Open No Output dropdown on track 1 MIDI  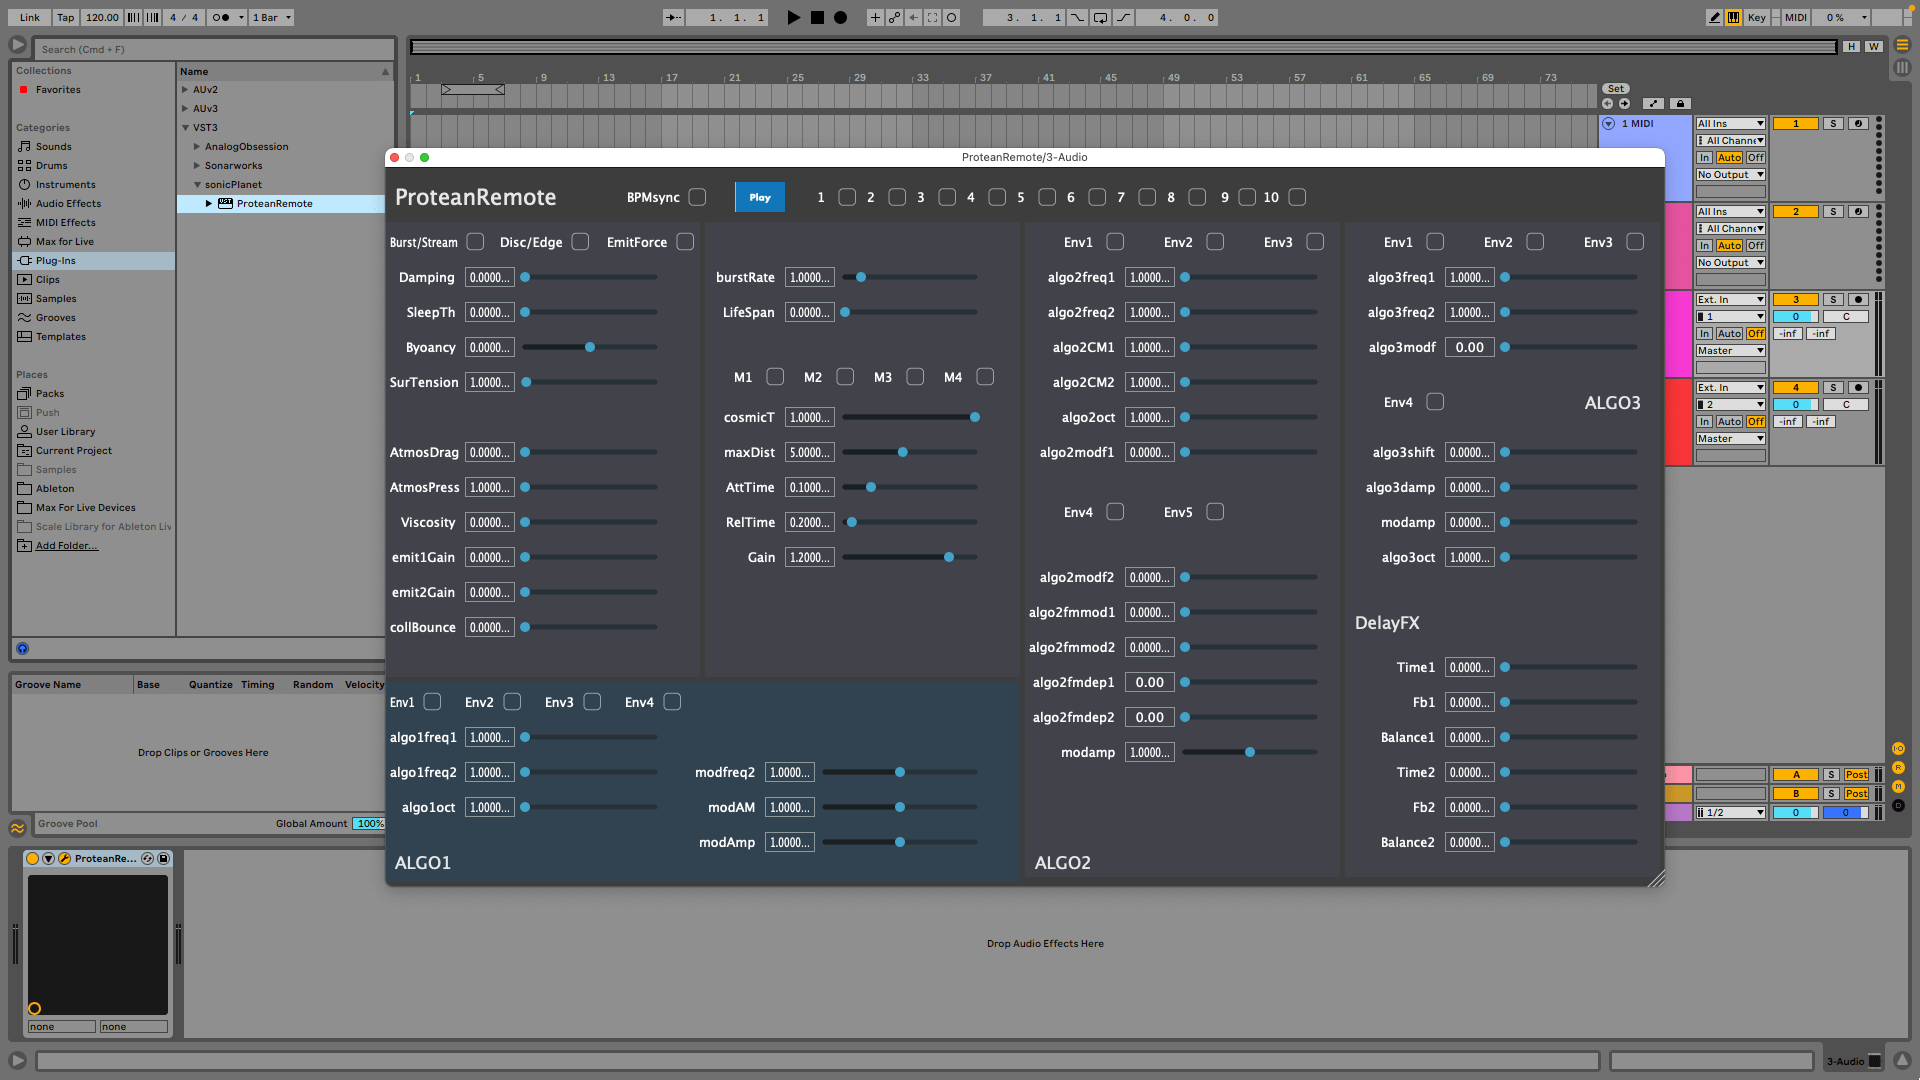[x=1731, y=175]
